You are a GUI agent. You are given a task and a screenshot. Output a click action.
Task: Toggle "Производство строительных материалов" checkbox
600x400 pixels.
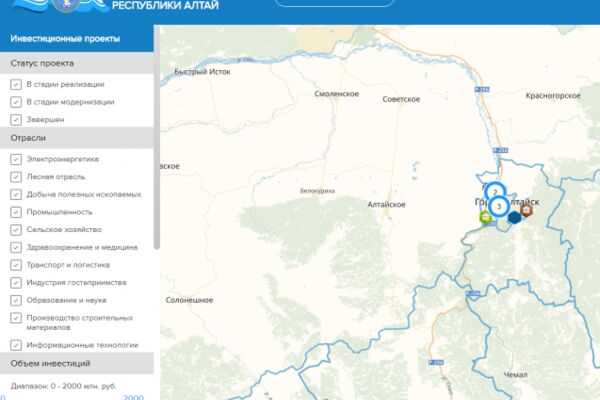click(x=16, y=318)
